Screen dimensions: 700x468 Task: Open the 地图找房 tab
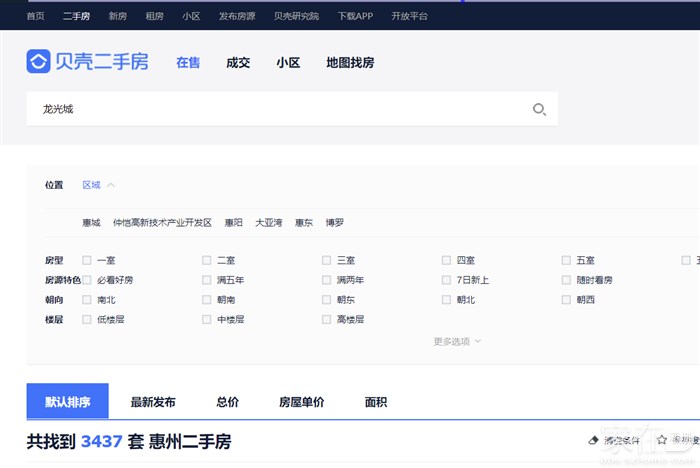[x=350, y=63]
